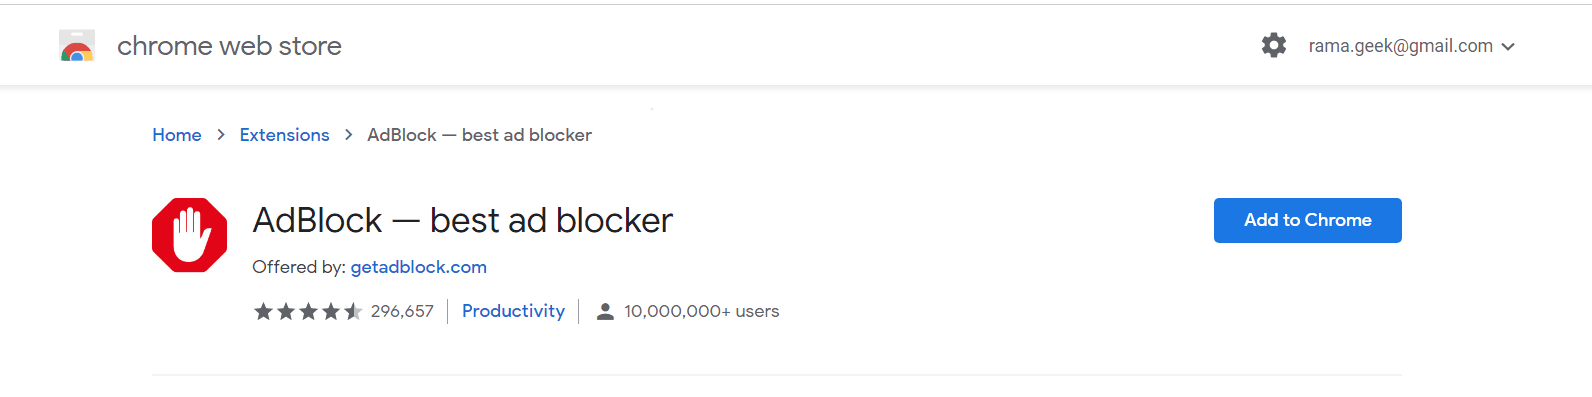Image resolution: width=1592 pixels, height=397 pixels.
Task: Click the half-filled fifth rating star
Action: (353, 312)
